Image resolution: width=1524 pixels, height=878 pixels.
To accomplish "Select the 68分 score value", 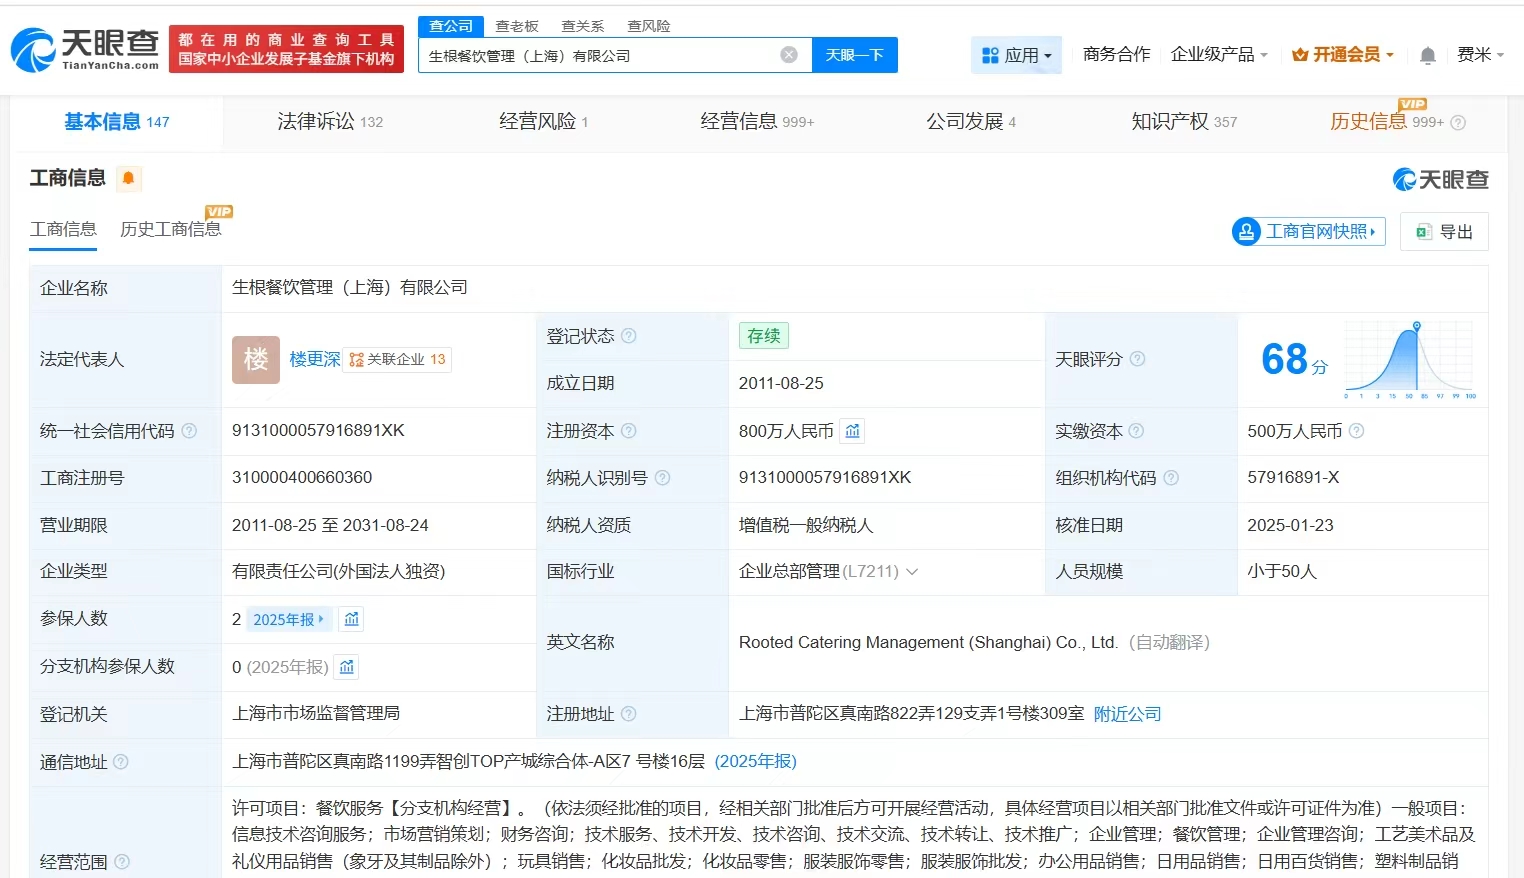I will tap(1294, 359).
